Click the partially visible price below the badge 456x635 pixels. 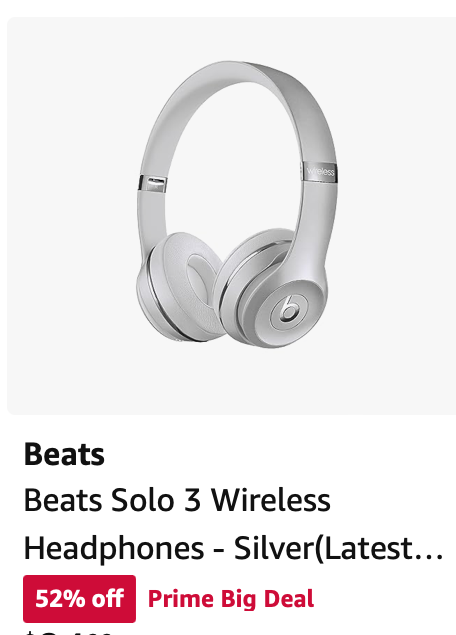point(67,632)
